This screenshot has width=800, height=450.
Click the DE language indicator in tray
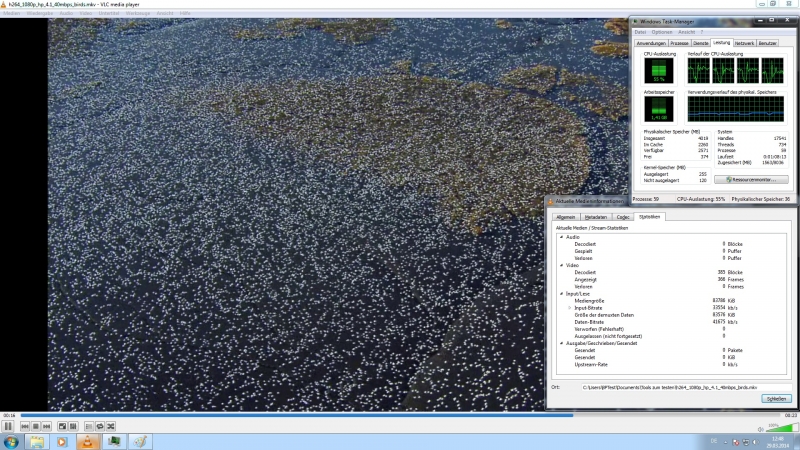[x=714, y=441]
